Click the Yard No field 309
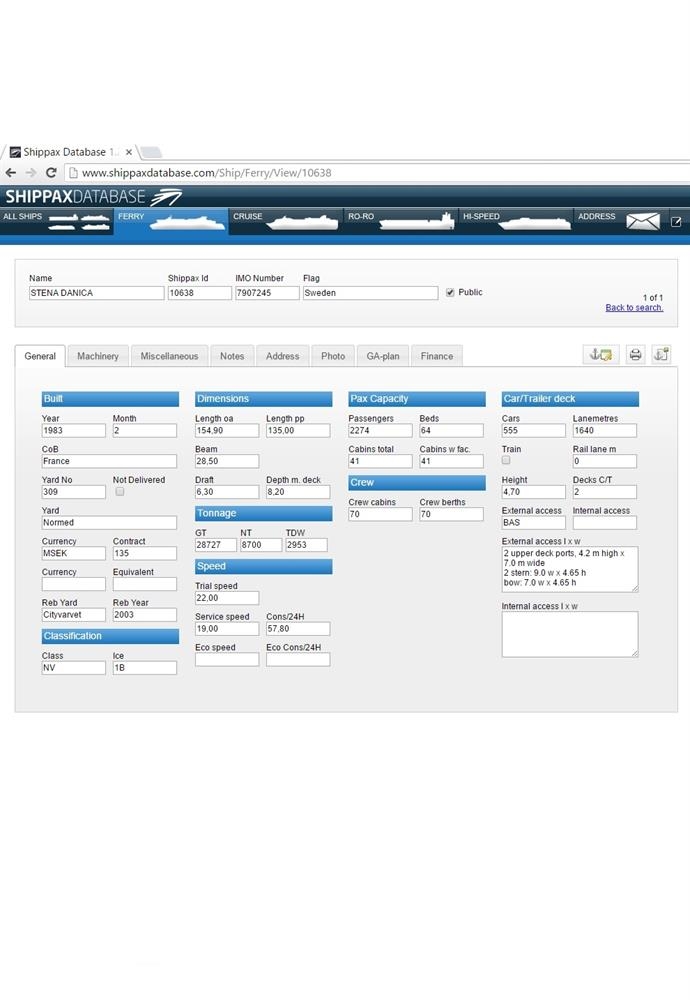The image size is (690, 1000). (x=74, y=492)
